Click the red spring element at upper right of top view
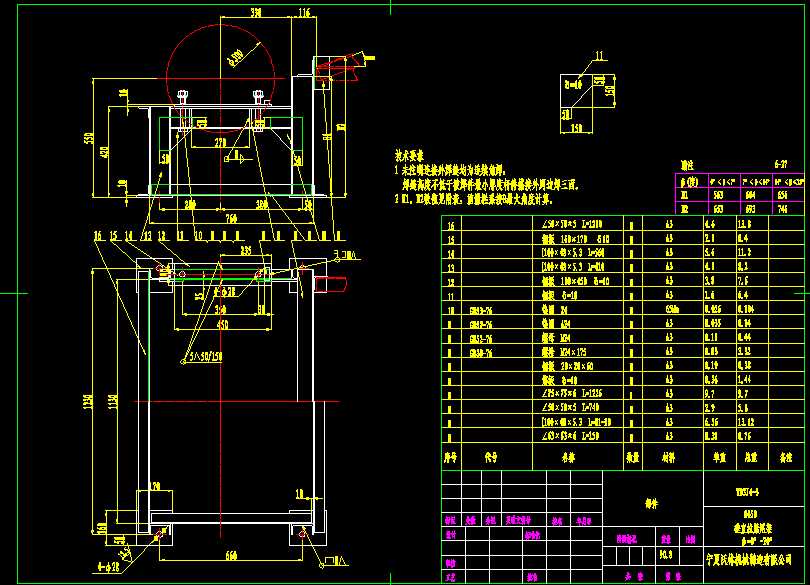 pos(336,66)
